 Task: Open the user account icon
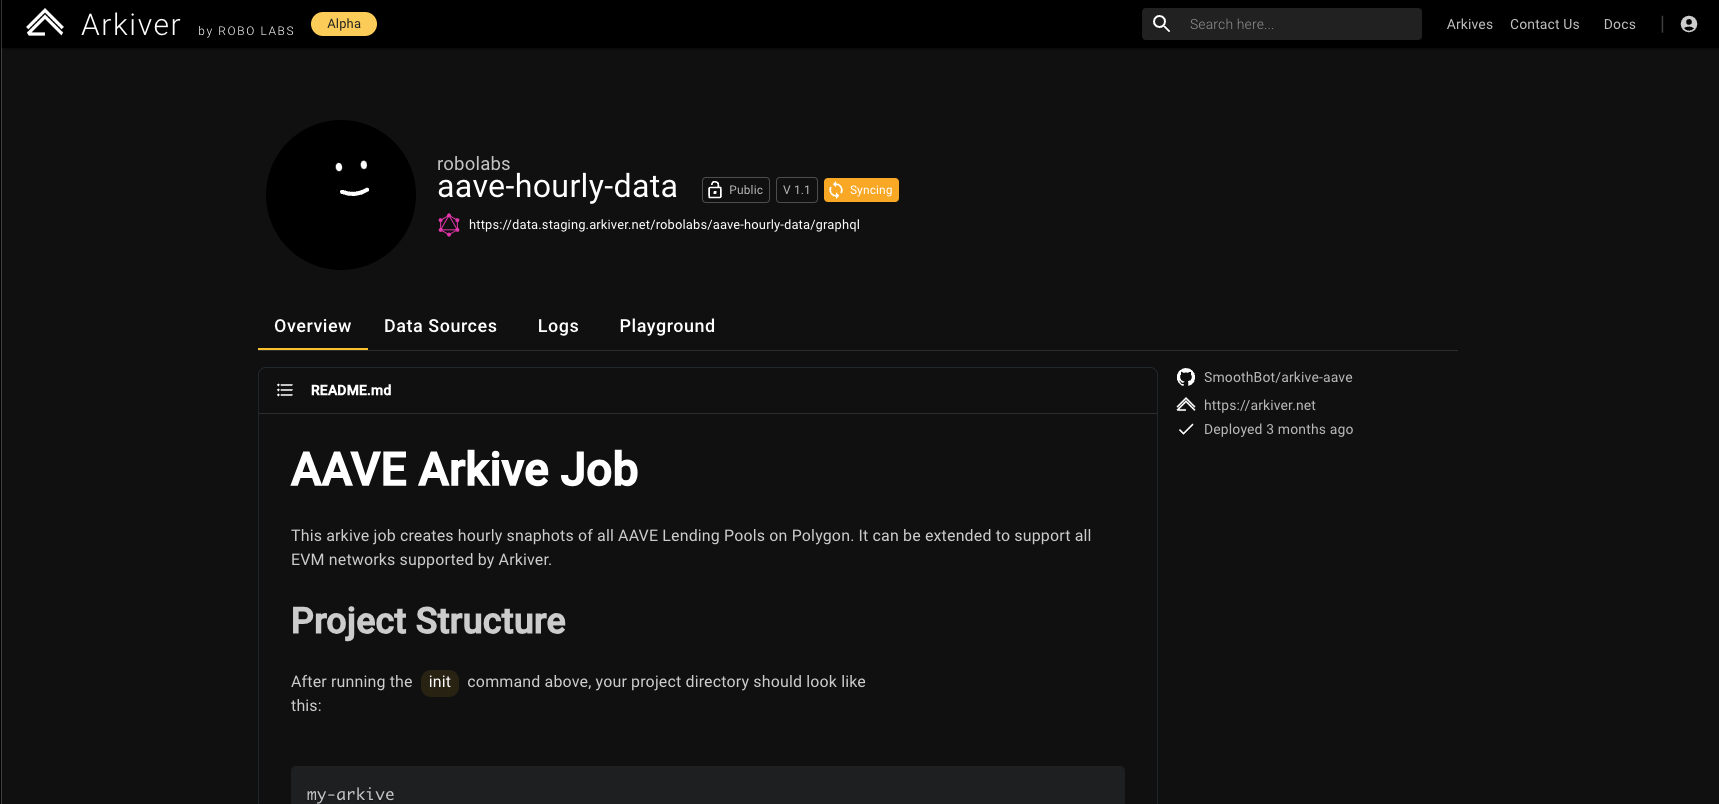click(1689, 24)
